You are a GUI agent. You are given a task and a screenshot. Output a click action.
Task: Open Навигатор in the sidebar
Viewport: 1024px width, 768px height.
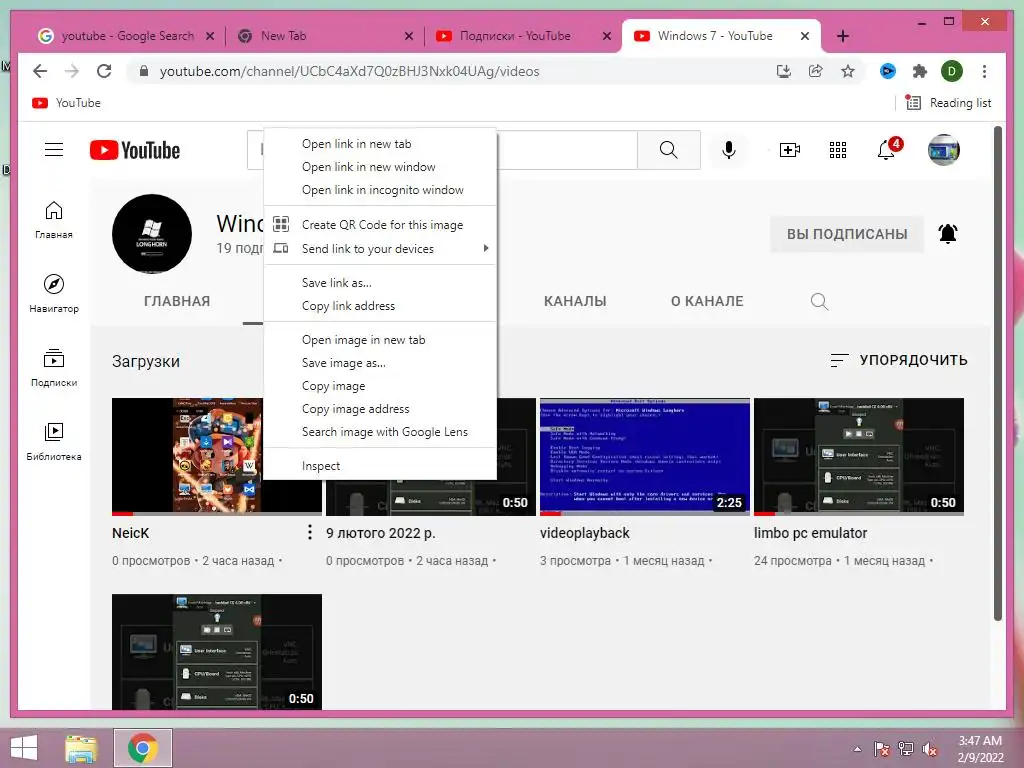(54, 293)
